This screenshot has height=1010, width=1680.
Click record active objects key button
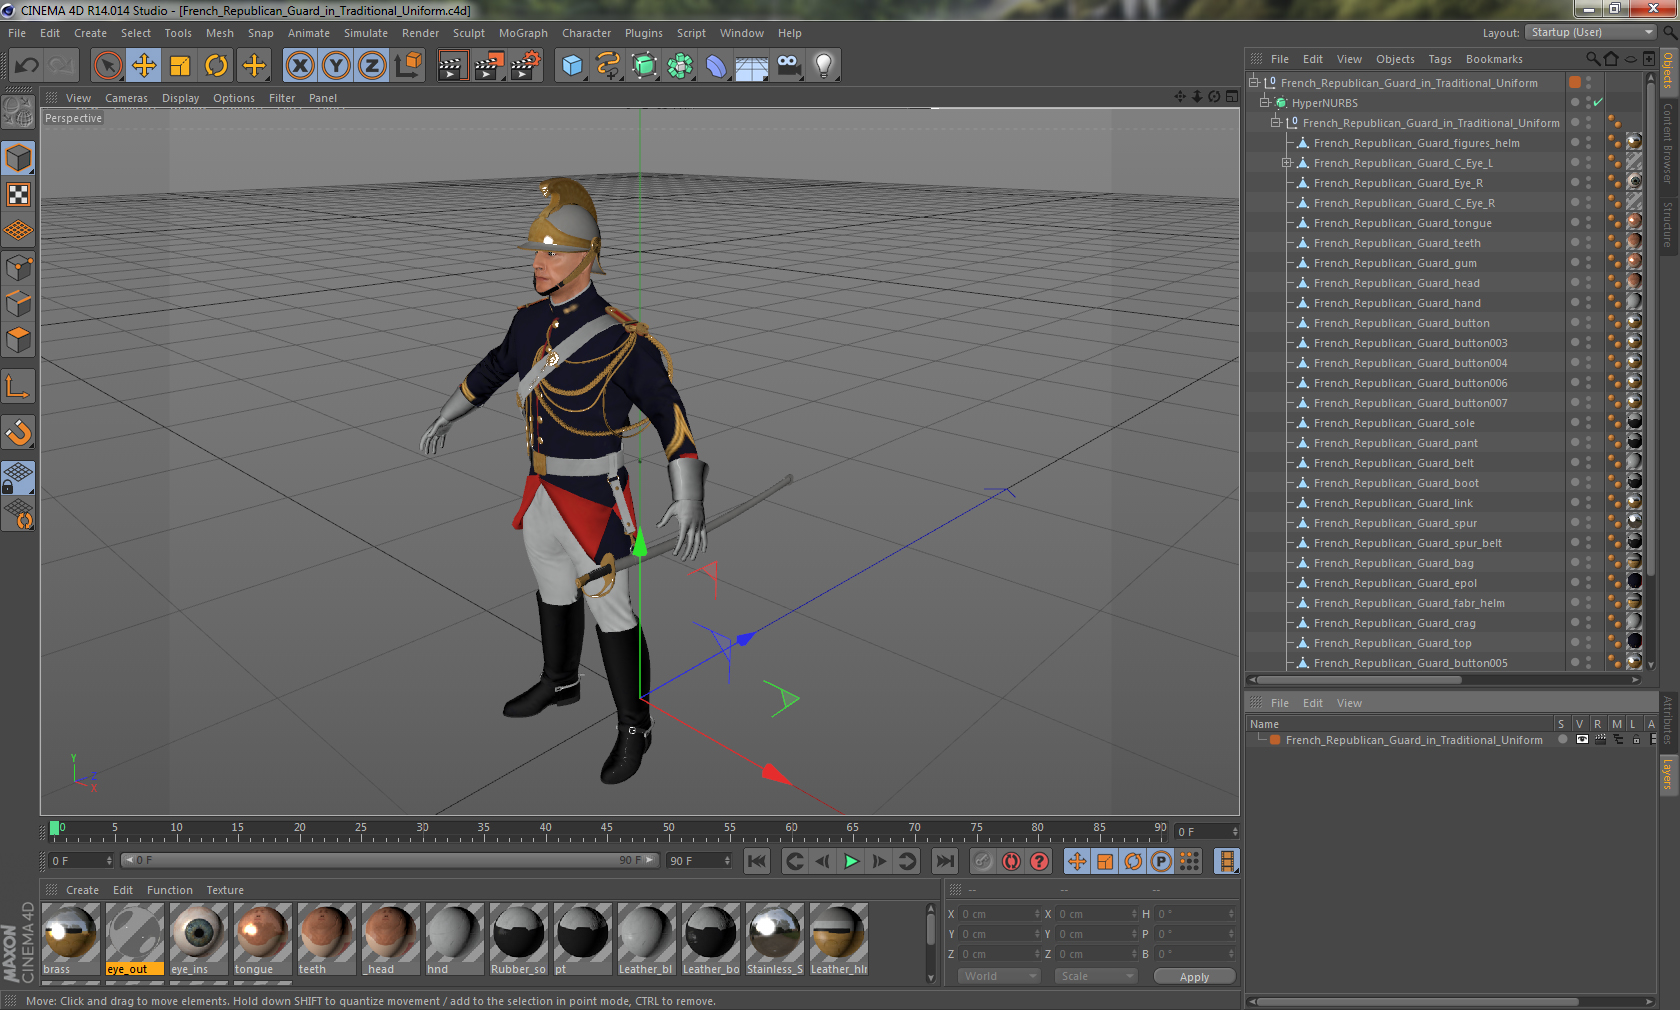pyautogui.click(x=984, y=861)
